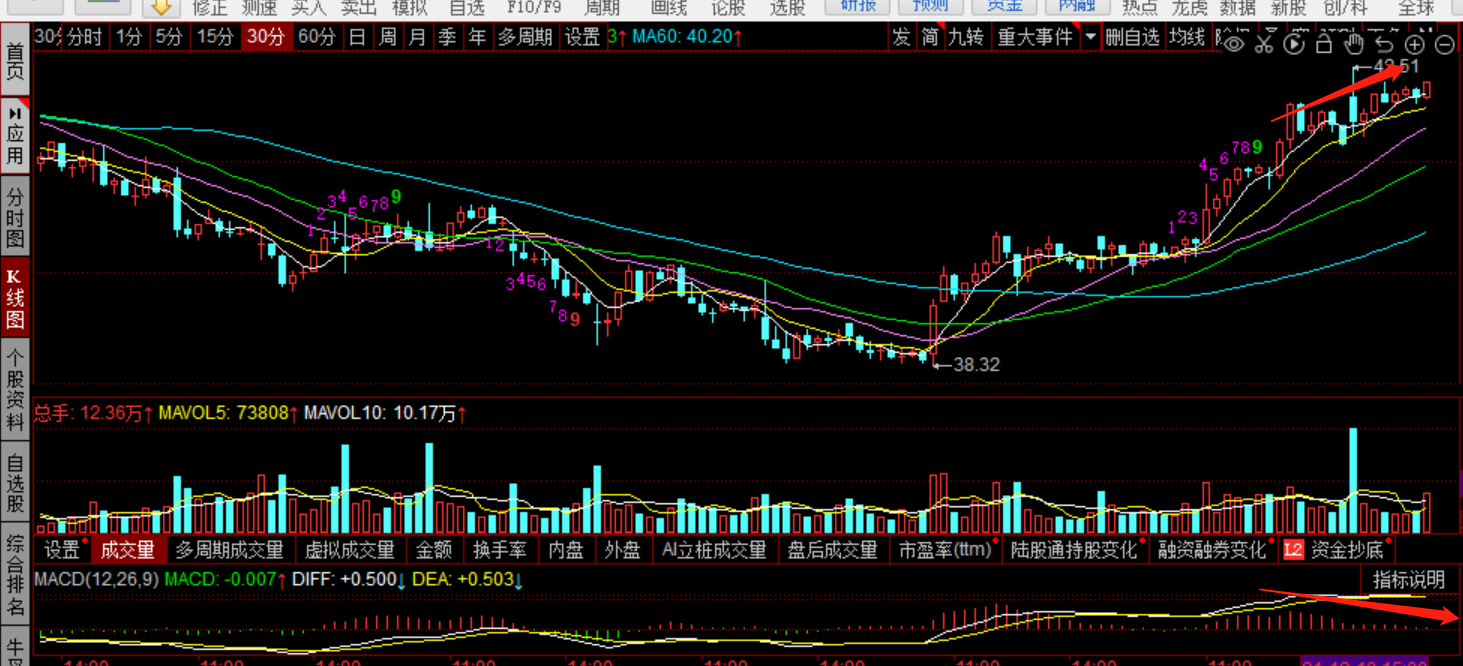The image size is (1463, 666).
Task: Switch to the 月 monthly period tab
Action: click(418, 37)
